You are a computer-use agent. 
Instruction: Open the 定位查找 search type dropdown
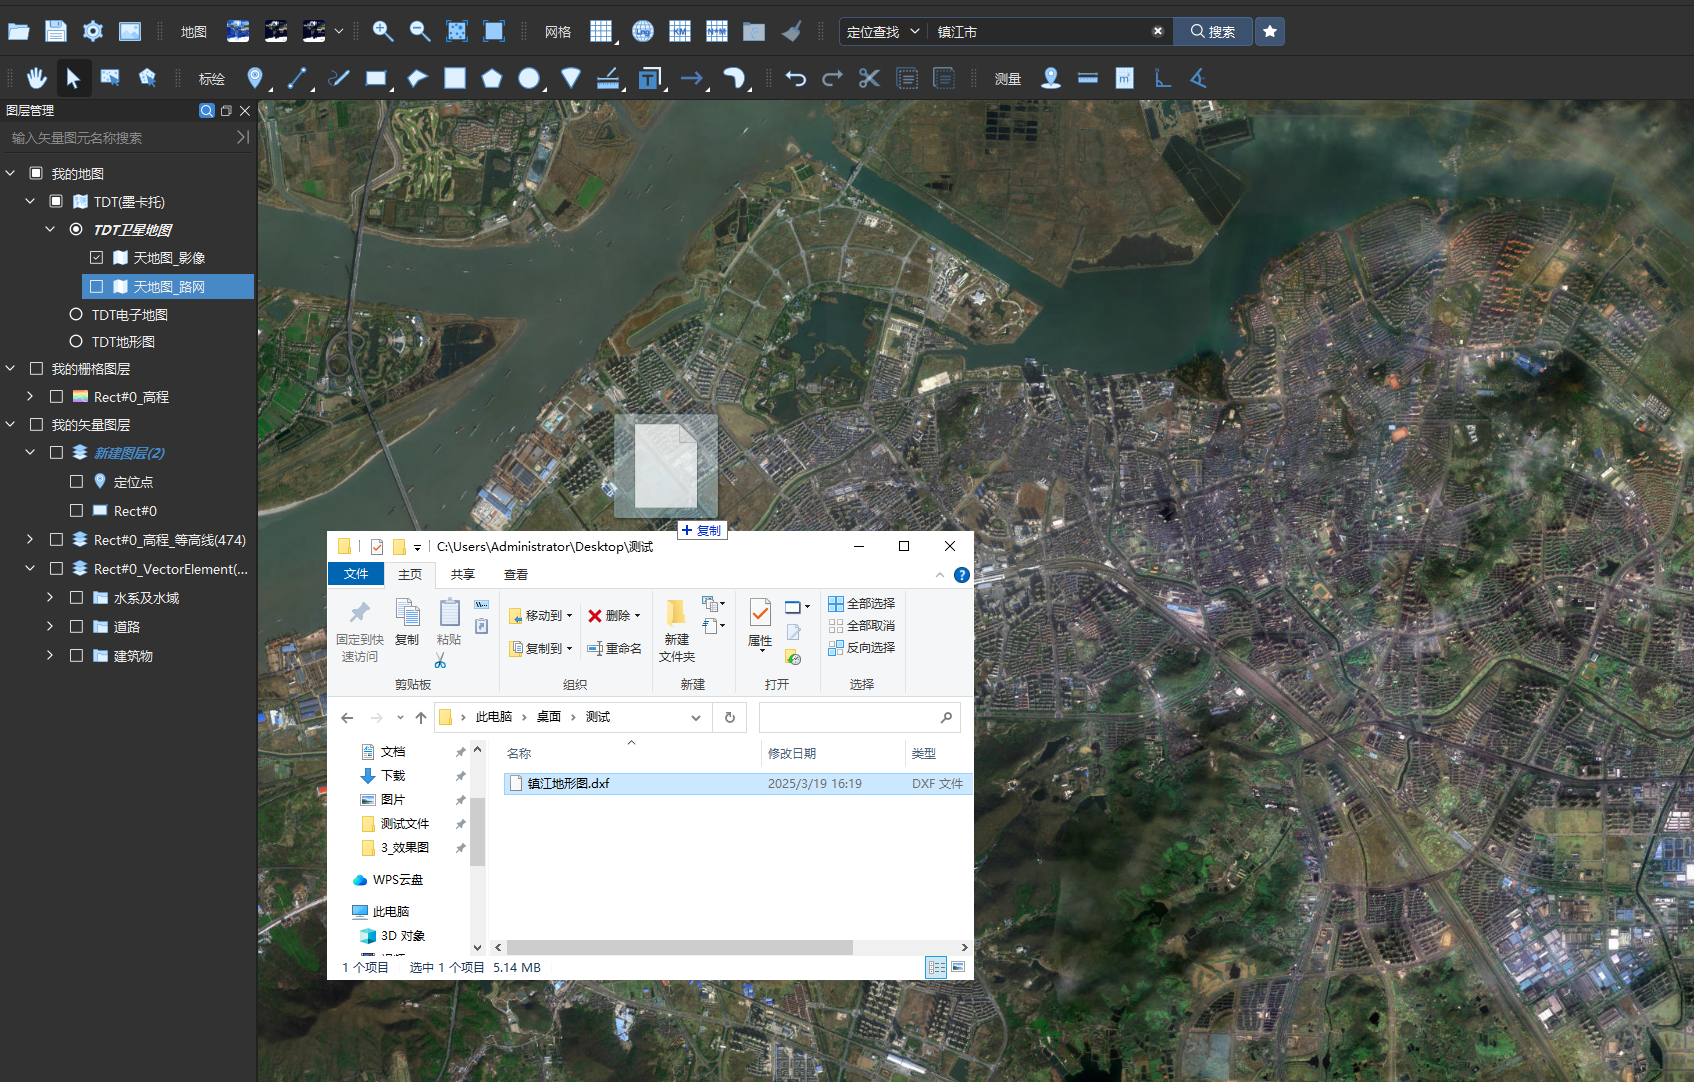coord(883,32)
